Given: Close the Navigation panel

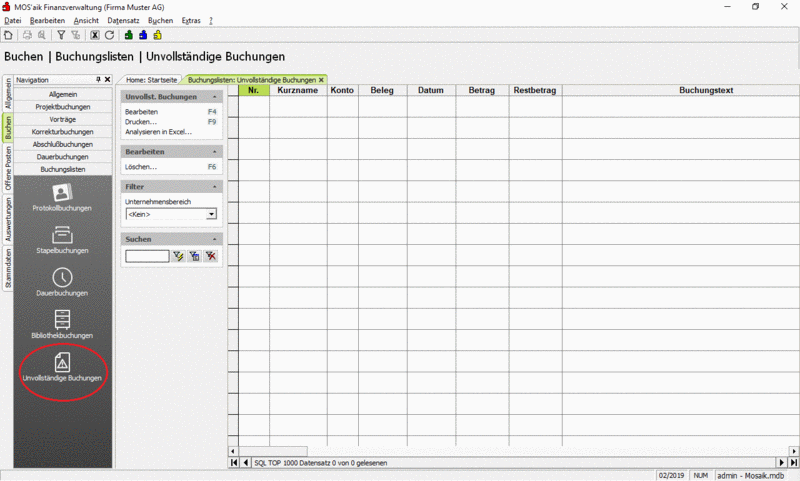Looking at the screenshot, I should coord(107,80).
